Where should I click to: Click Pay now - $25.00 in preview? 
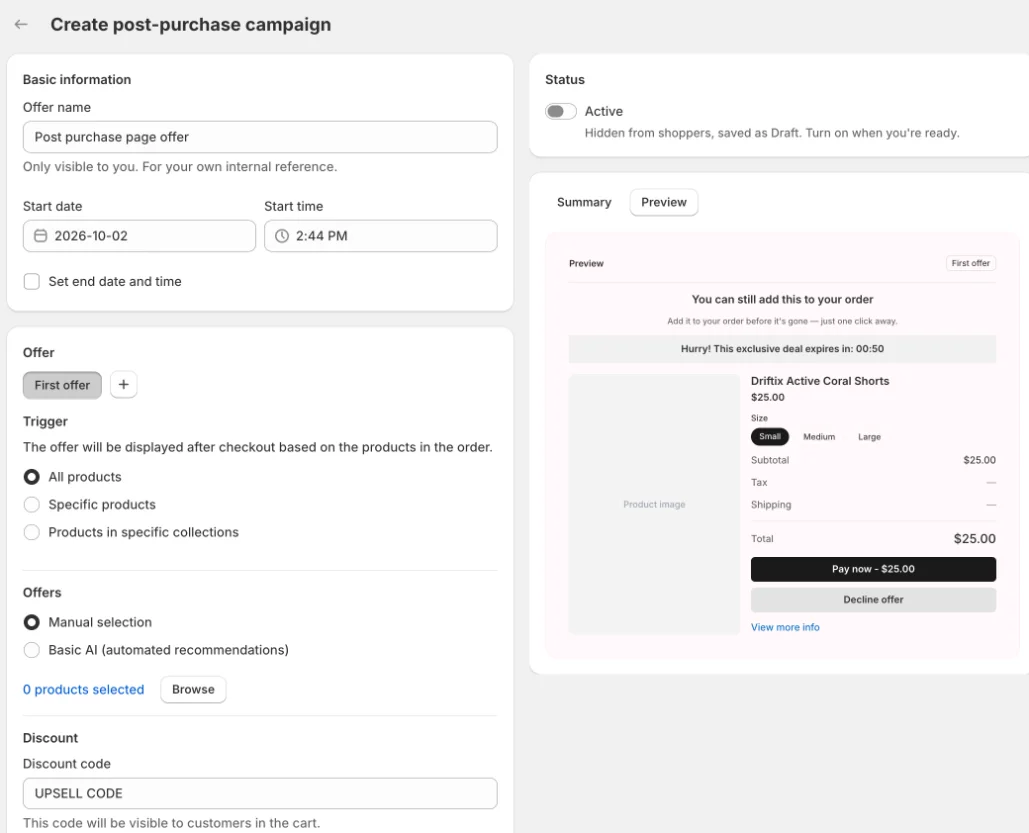873,569
